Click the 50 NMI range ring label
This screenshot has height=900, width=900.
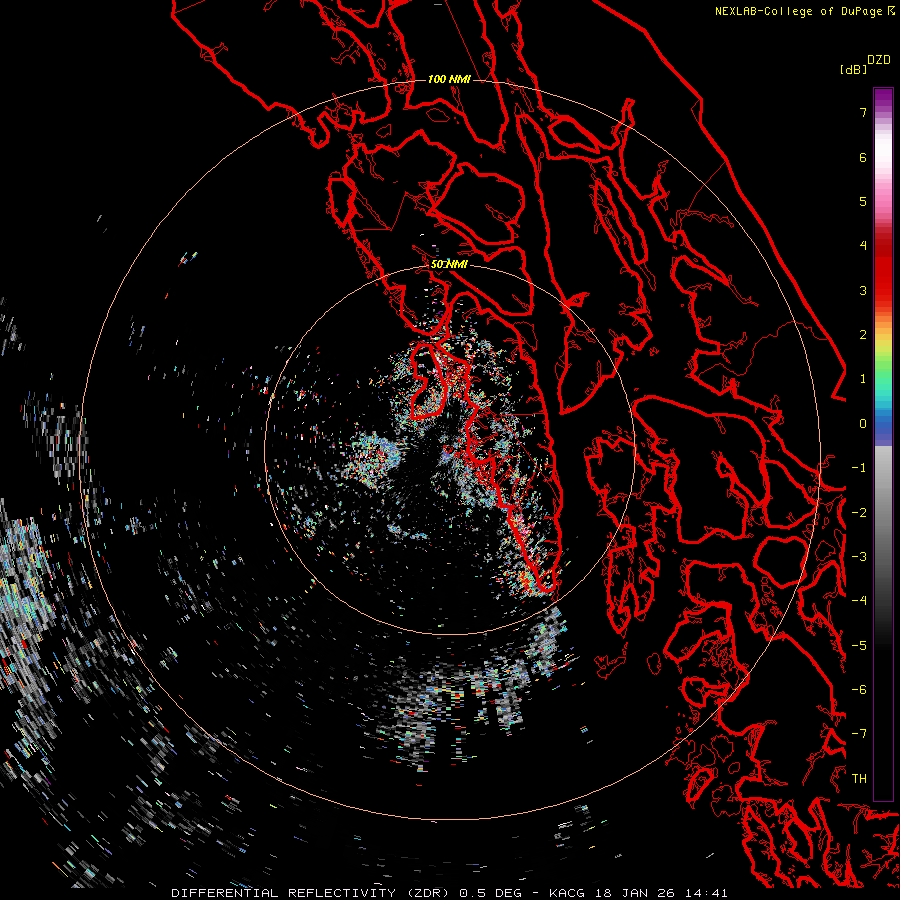(449, 264)
